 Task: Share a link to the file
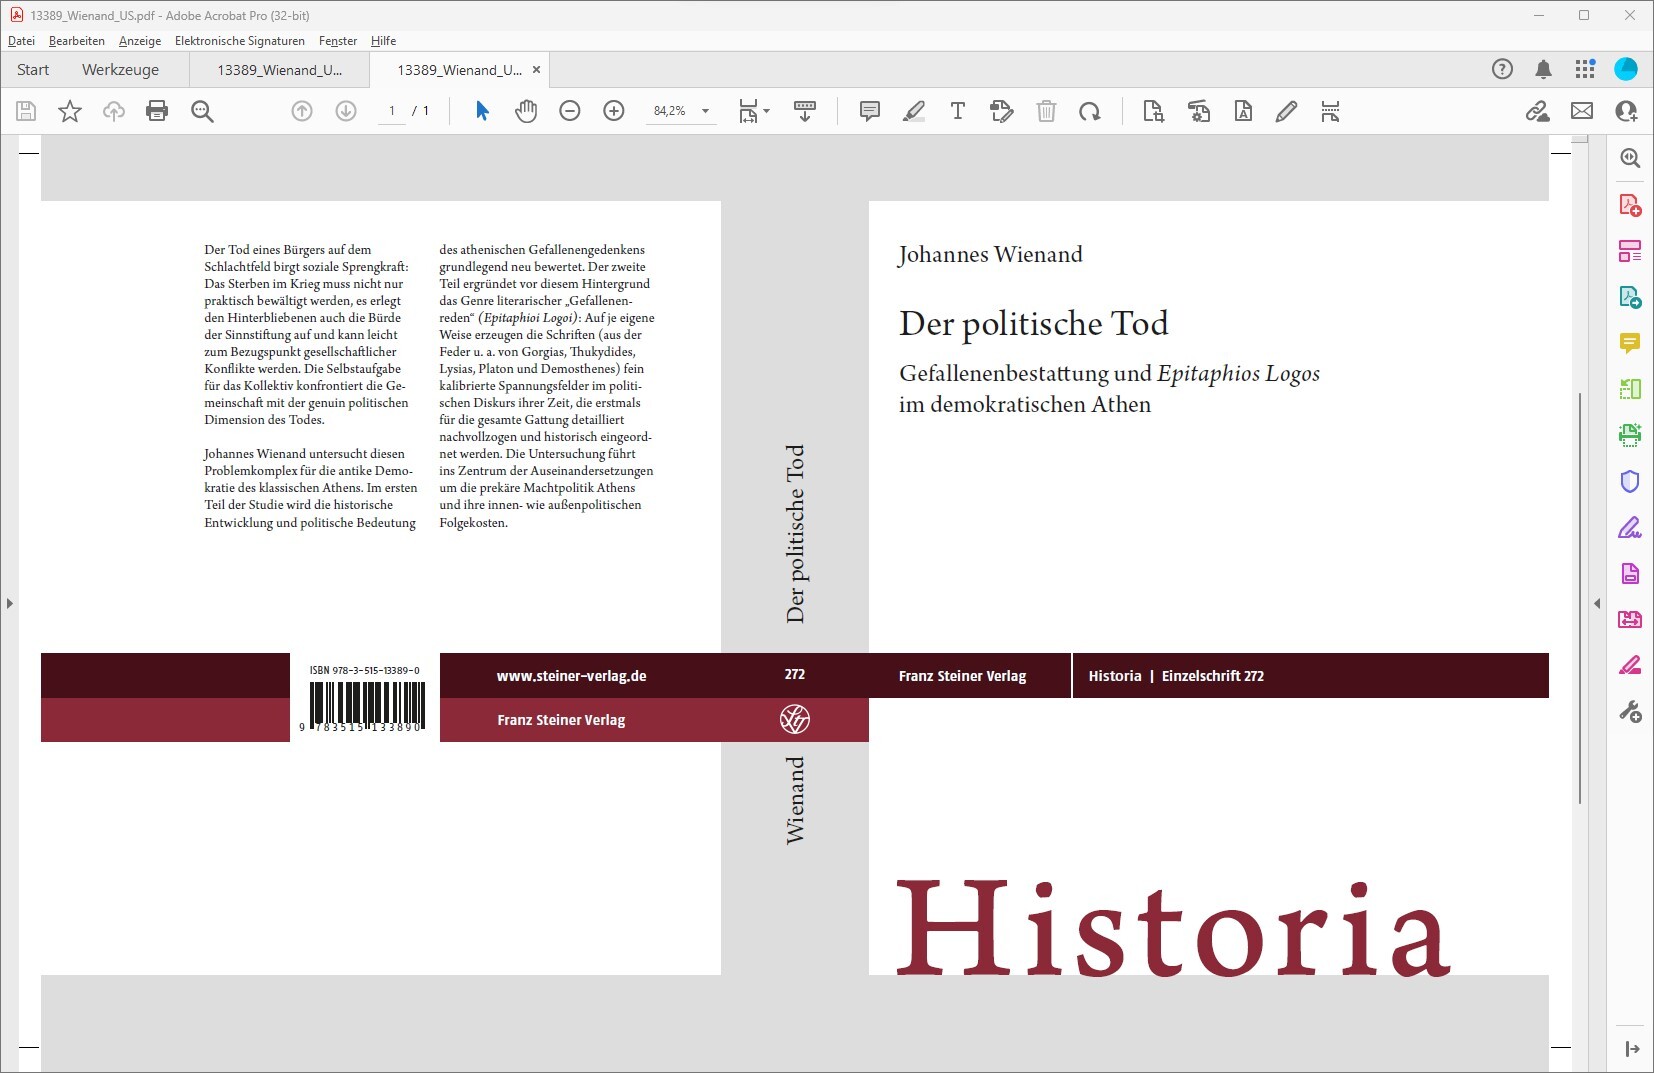point(1538,111)
